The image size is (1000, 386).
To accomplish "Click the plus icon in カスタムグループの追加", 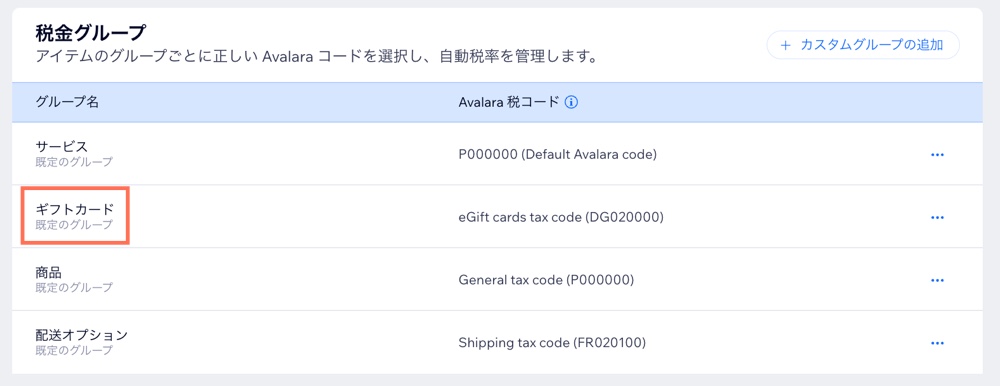I will coord(785,45).
